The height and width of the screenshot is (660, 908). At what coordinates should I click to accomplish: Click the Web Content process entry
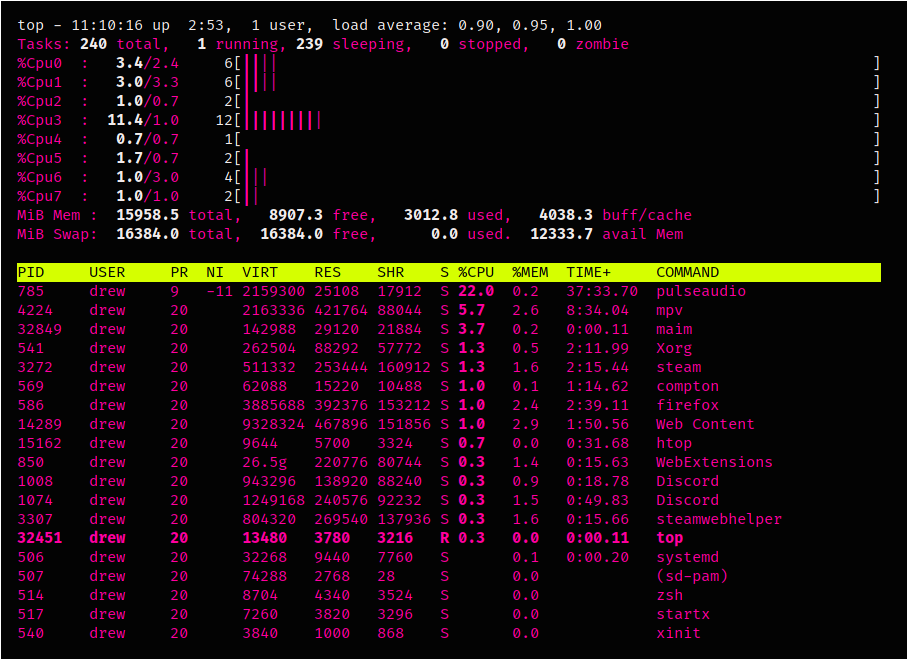pos(705,424)
